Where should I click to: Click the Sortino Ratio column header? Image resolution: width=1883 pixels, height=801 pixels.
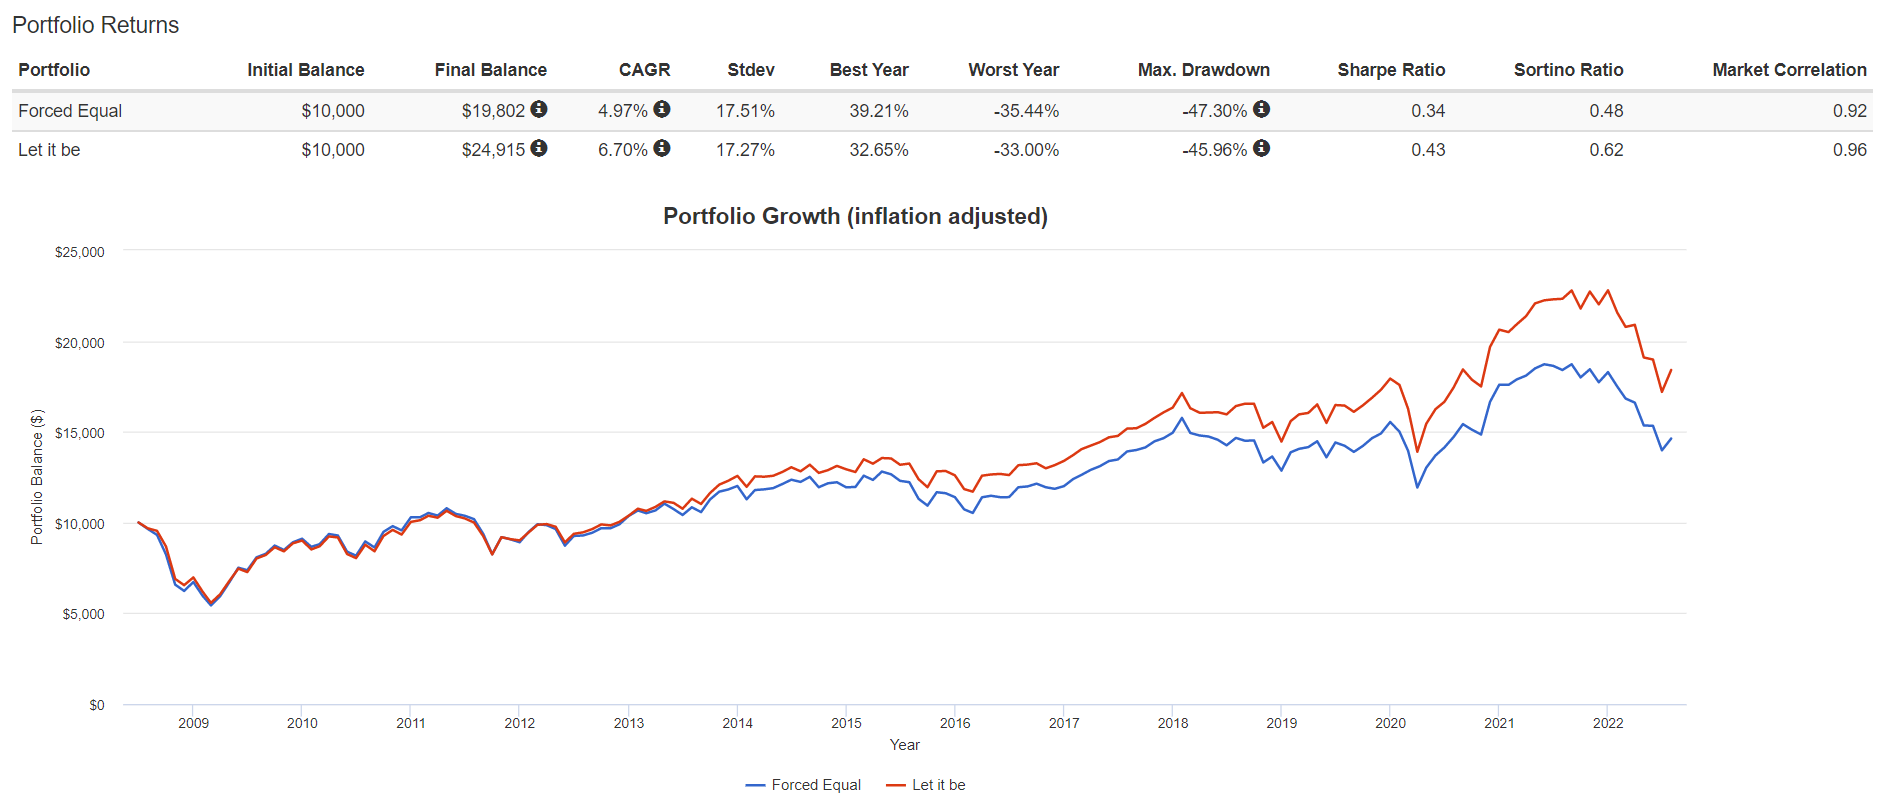tap(1568, 70)
